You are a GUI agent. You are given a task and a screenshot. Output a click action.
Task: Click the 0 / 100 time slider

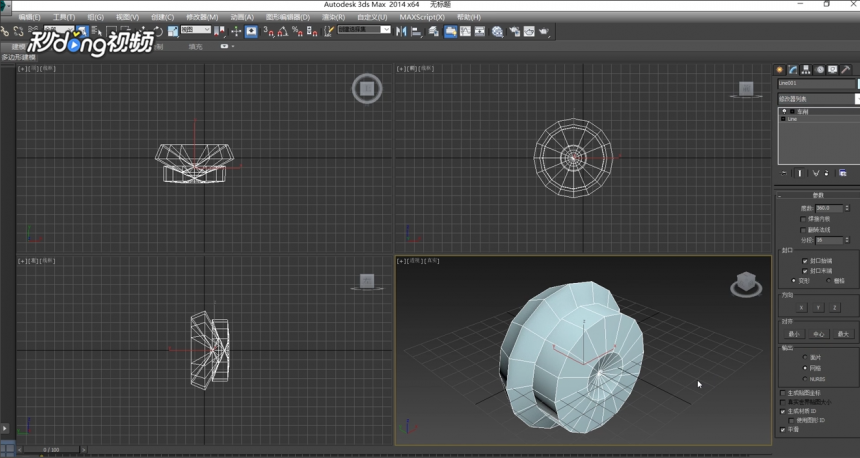(x=50, y=450)
